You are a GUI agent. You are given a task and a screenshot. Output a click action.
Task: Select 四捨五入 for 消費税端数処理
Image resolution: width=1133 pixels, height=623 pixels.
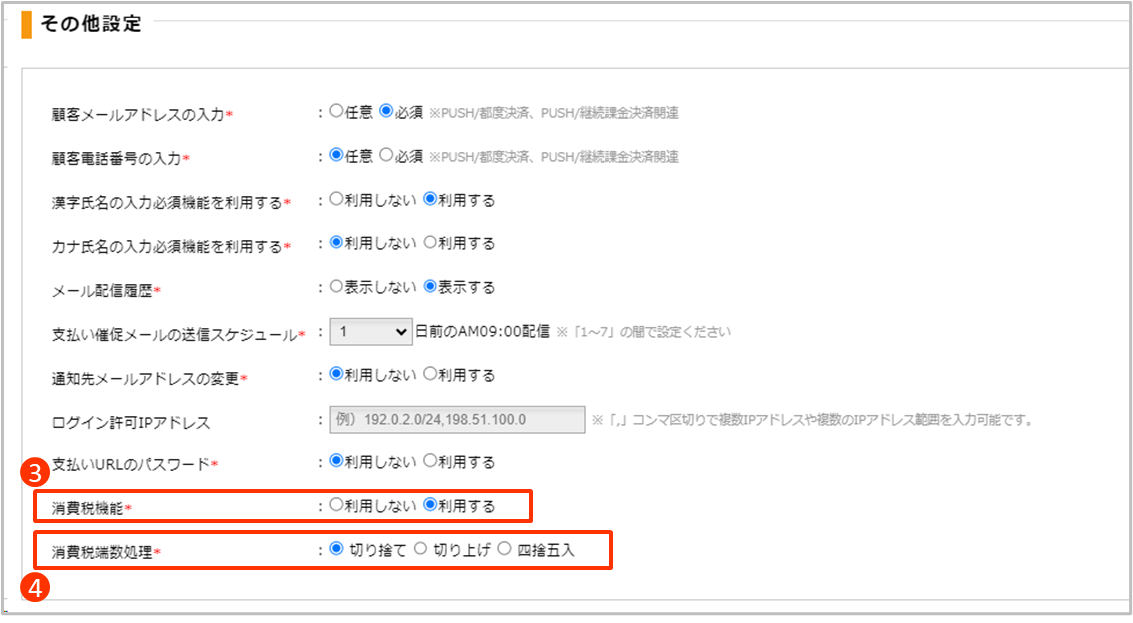(x=504, y=549)
